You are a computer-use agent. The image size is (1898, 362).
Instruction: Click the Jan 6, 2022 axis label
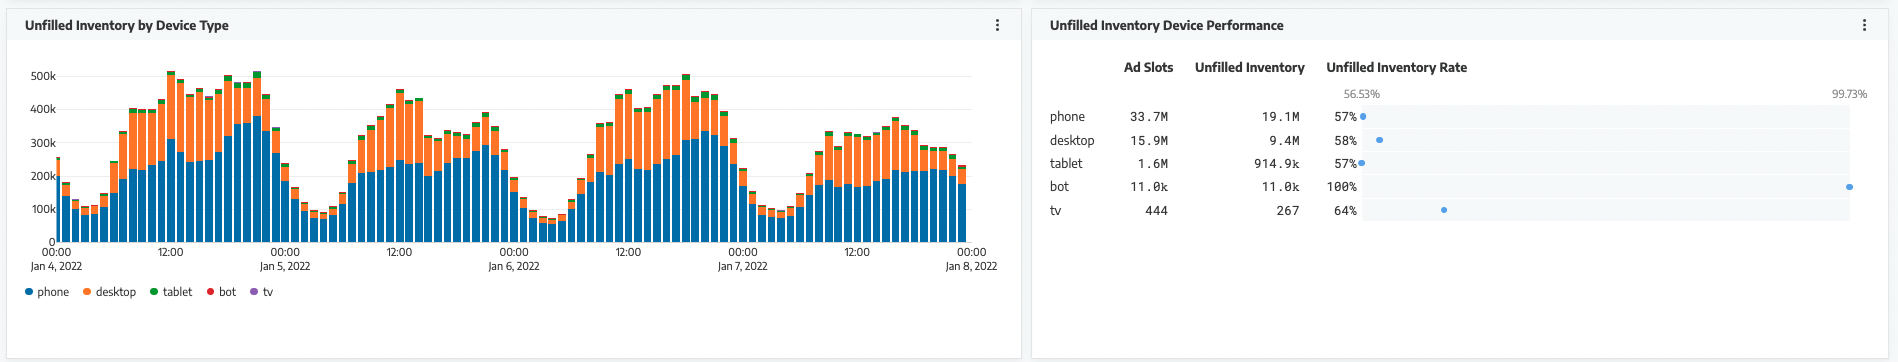tap(514, 266)
